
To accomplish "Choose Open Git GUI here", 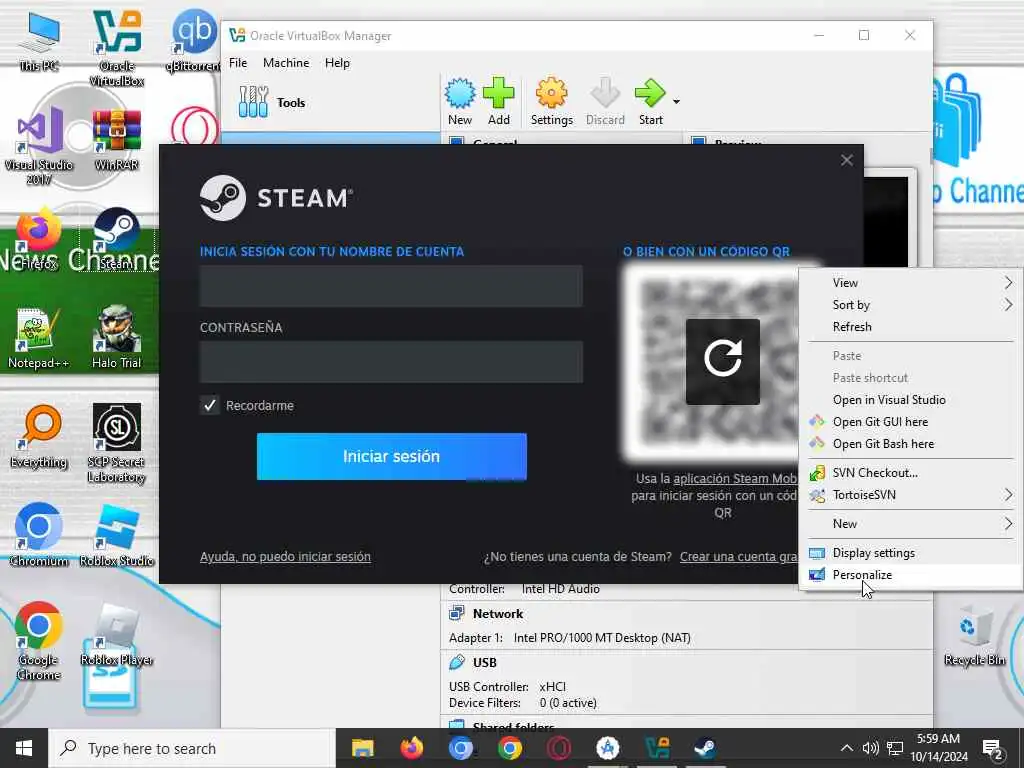I will (x=911, y=422).
